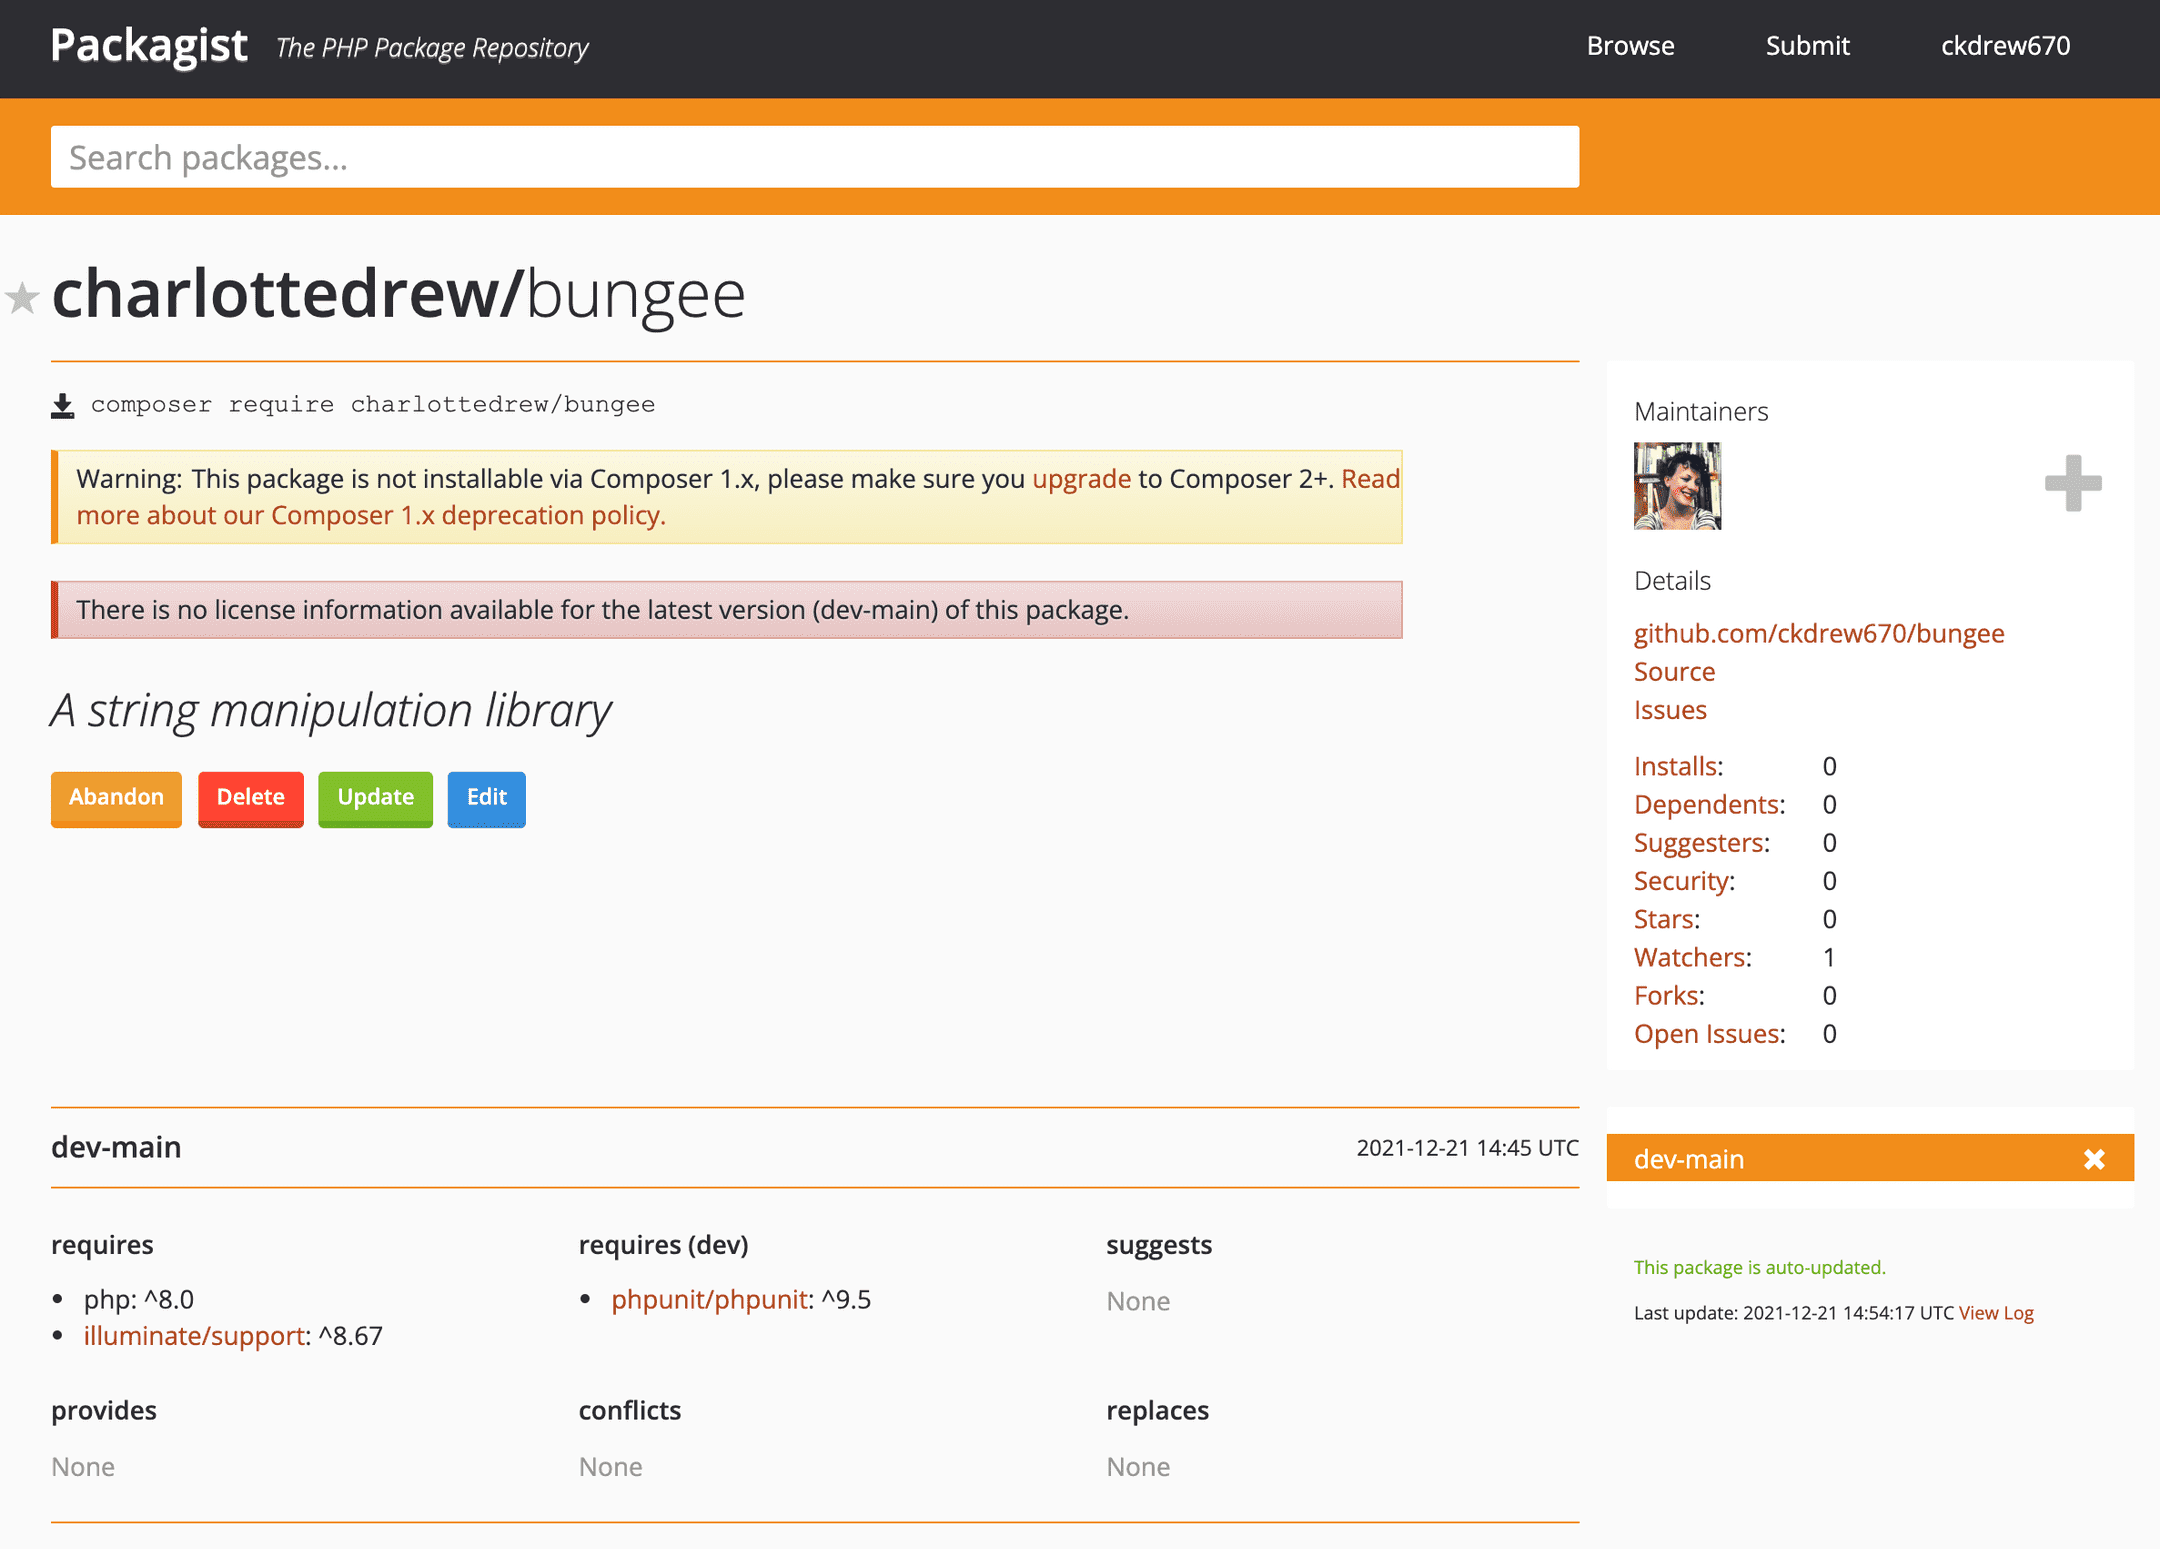The width and height of the screenshot is (2160, 1549).
Task: Click the download icon beside composer require
Action: [63, 406]
